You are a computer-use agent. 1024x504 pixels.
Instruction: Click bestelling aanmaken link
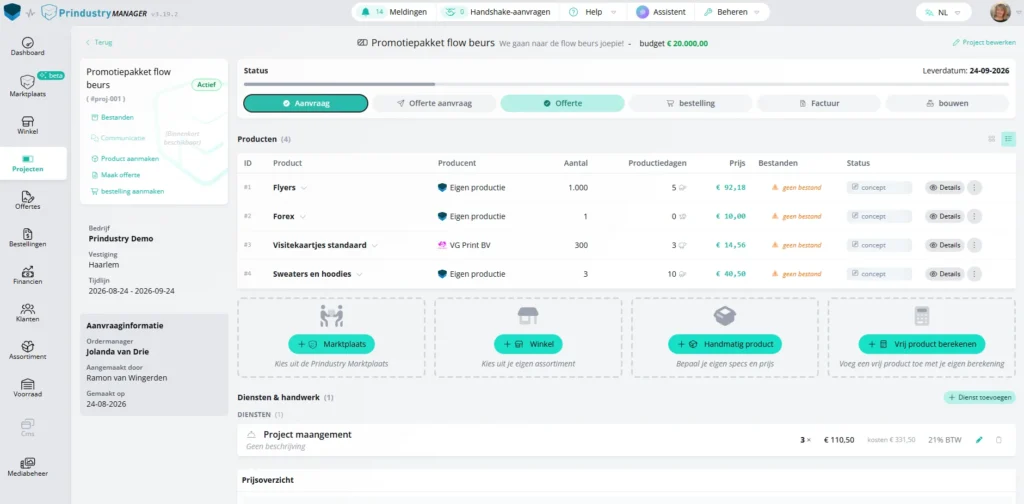(127, 191)
